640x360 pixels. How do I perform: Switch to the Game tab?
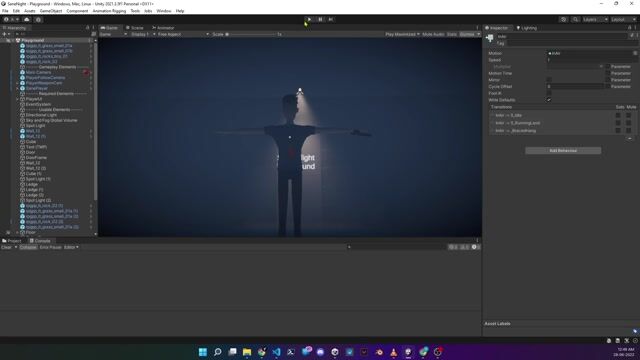click(109, 28)
